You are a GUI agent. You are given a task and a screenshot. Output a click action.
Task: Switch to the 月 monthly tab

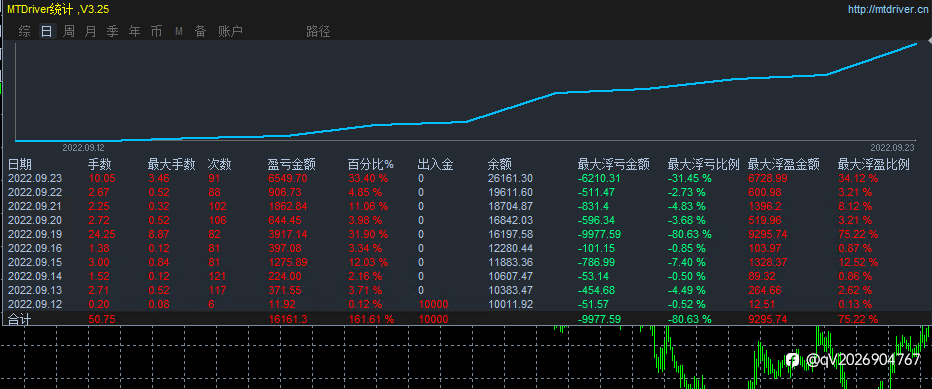click(x=90, y=32)
